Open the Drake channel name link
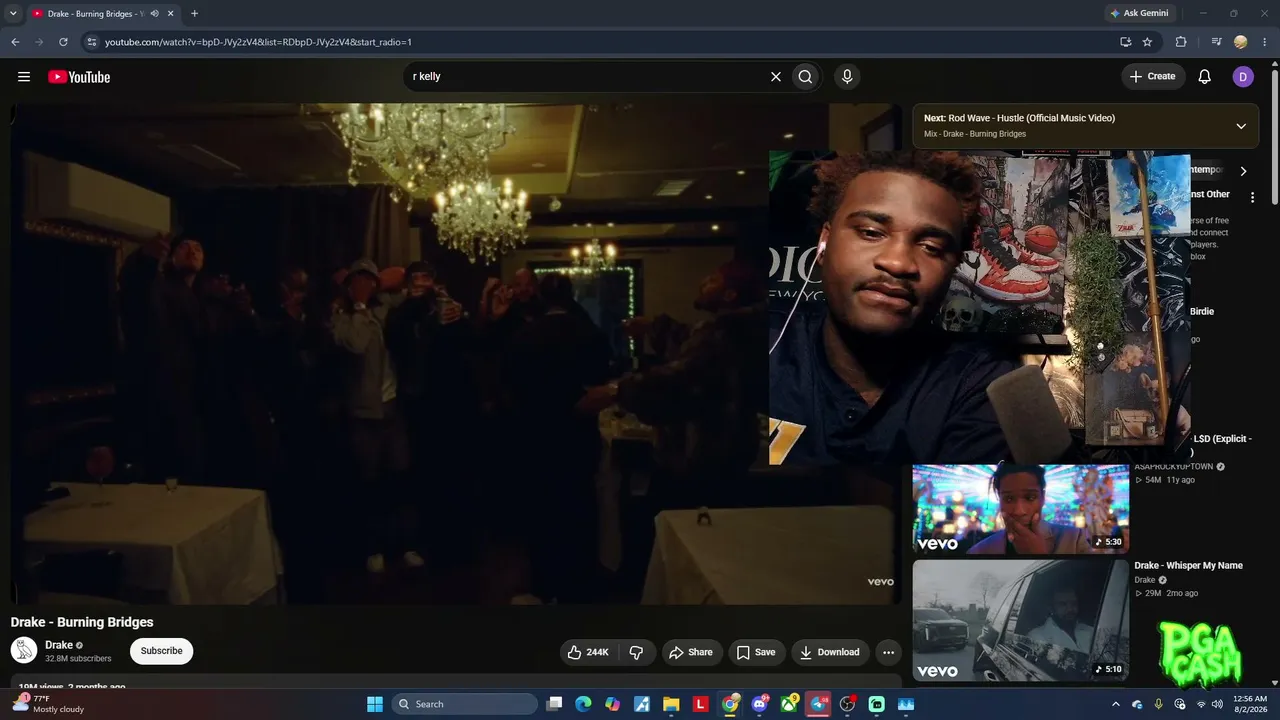This screenshot has width=1280, height=720. [59, 645]
